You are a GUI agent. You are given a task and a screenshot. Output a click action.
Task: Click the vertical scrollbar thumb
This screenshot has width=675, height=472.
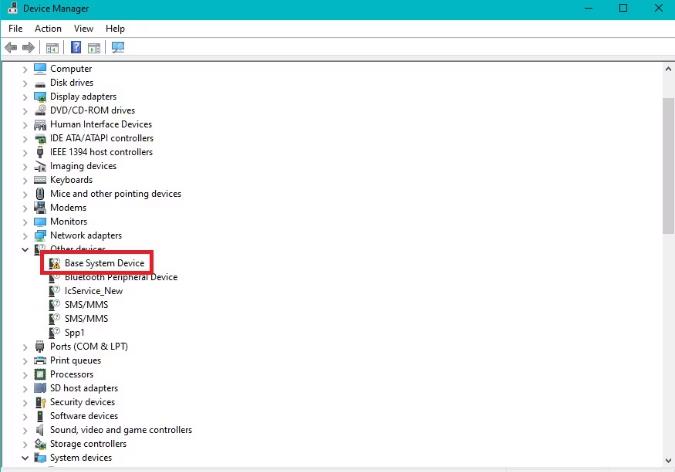pyautogui.click(x=668, y=166)
